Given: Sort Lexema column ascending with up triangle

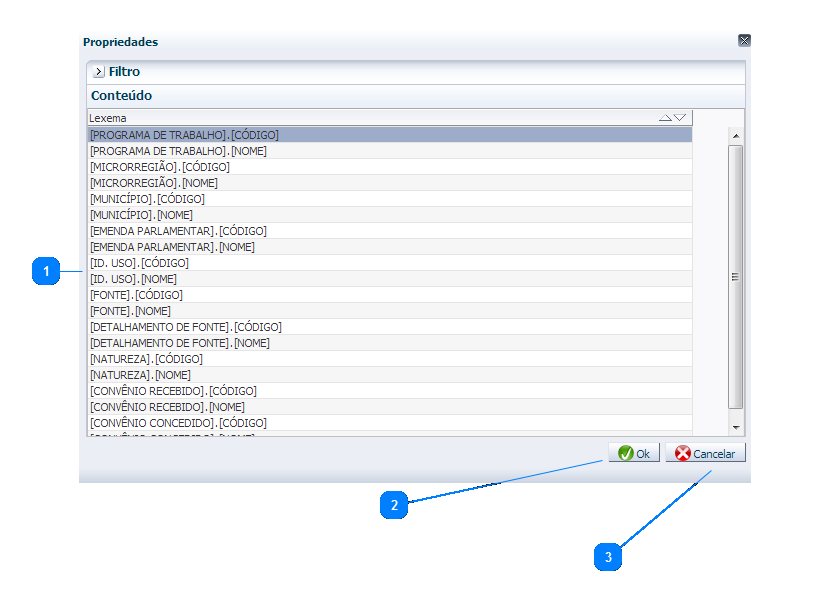Looking at the screenshot, I should 665,118.
